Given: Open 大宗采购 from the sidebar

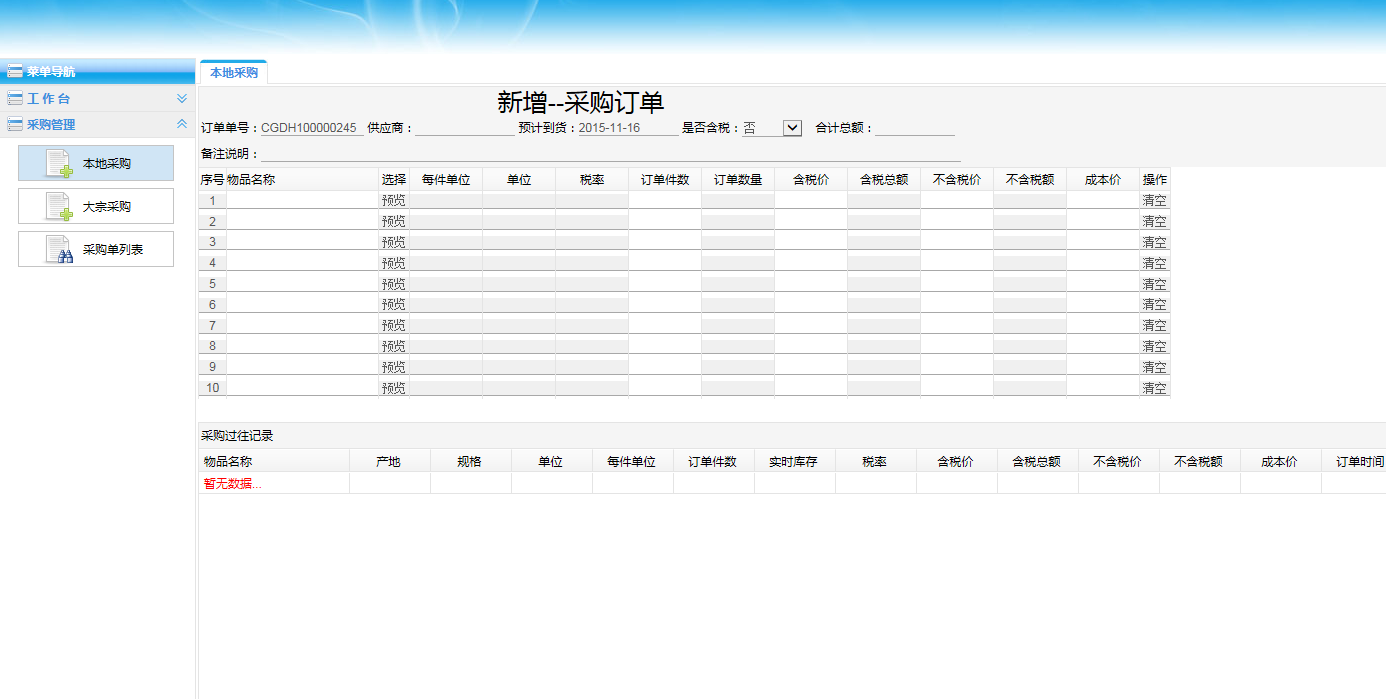Looking at the screenshot, I should [x=96, y=206].
